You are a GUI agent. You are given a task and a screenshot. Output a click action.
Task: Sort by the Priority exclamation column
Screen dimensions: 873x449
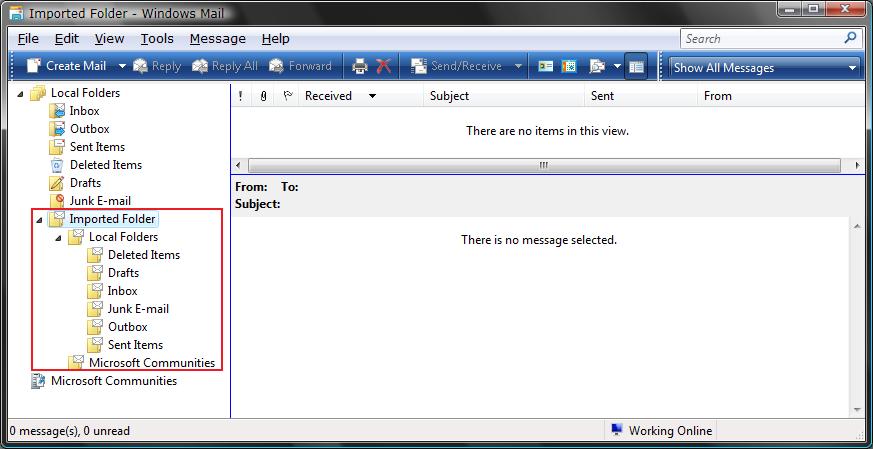[x=241, y=96]
